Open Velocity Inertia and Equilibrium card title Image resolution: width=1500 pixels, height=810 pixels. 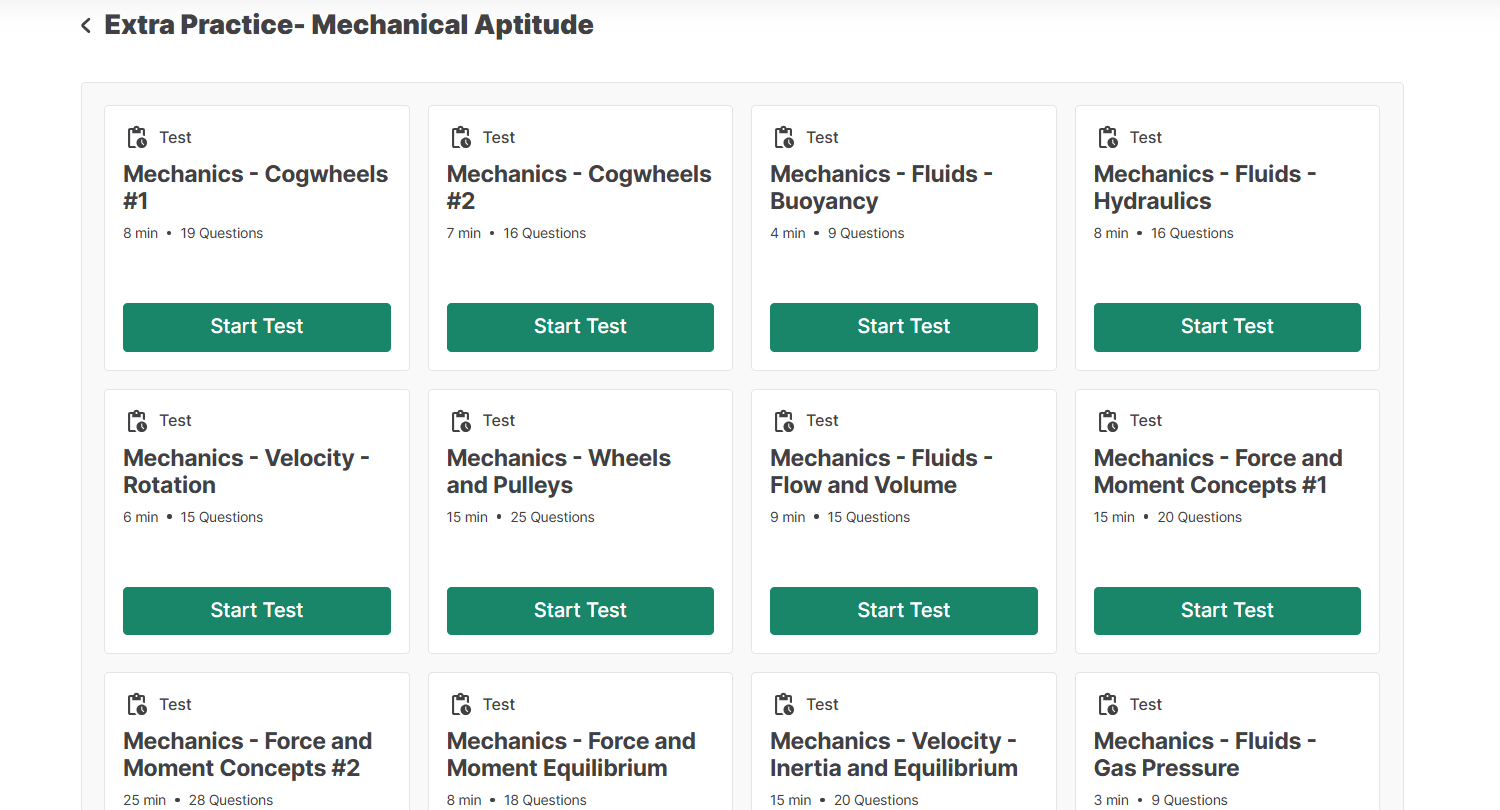point(893,755)
